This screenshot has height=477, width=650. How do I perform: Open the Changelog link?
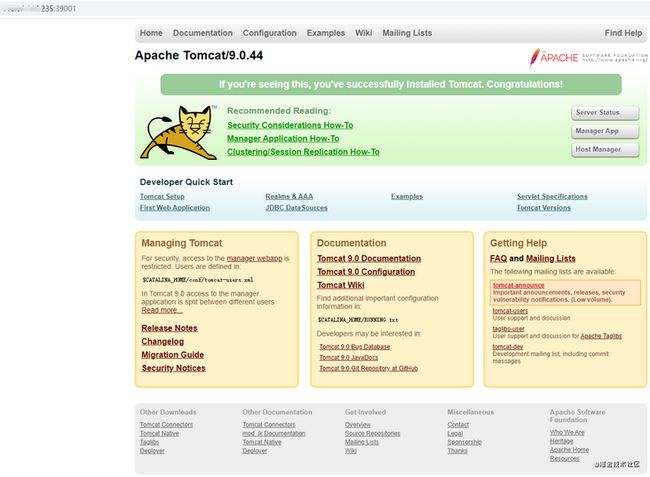tap(162, 341)
